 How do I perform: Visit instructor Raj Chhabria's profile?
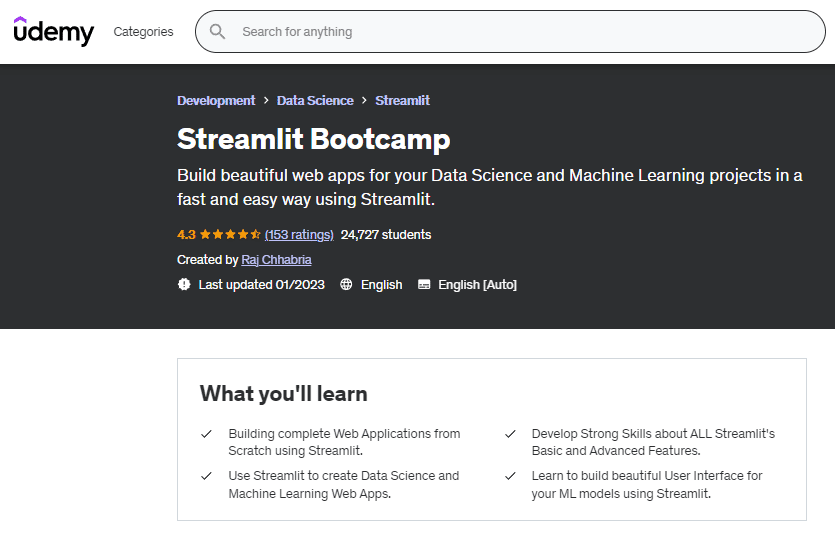click(276, 260)
